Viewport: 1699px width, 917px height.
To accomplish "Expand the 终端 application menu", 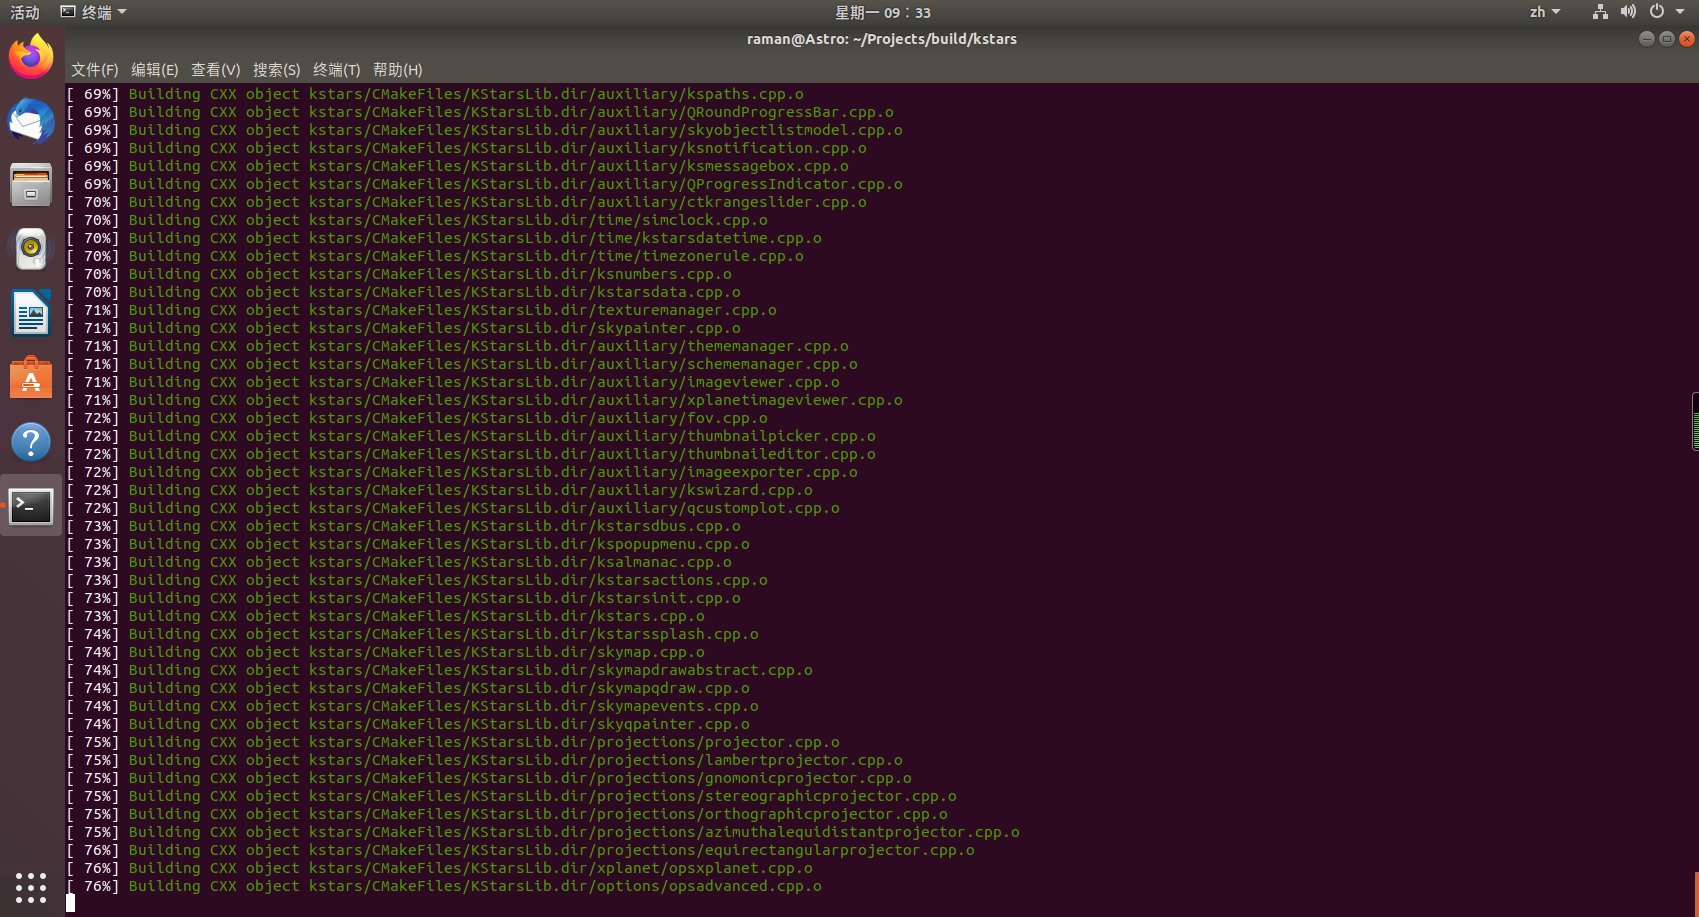I will click(x=94, y=12).
